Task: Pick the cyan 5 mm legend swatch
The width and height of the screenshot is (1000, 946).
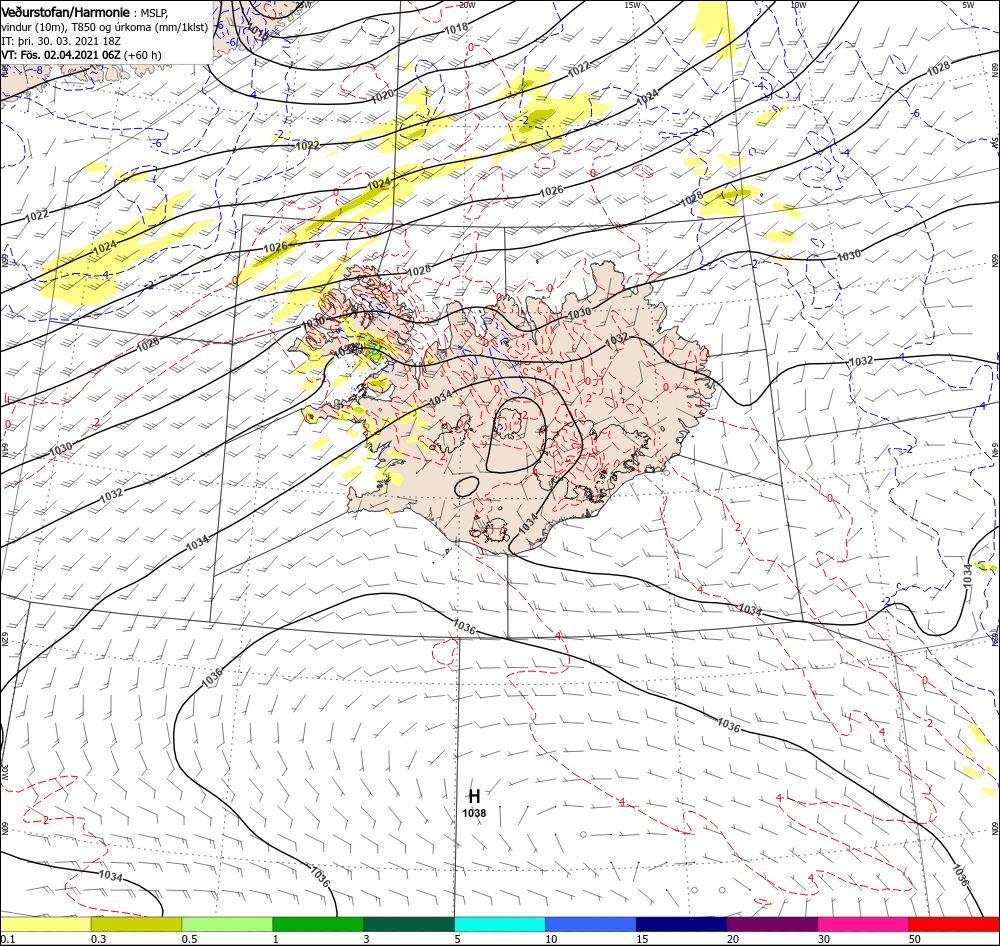Action: point(500,924)
